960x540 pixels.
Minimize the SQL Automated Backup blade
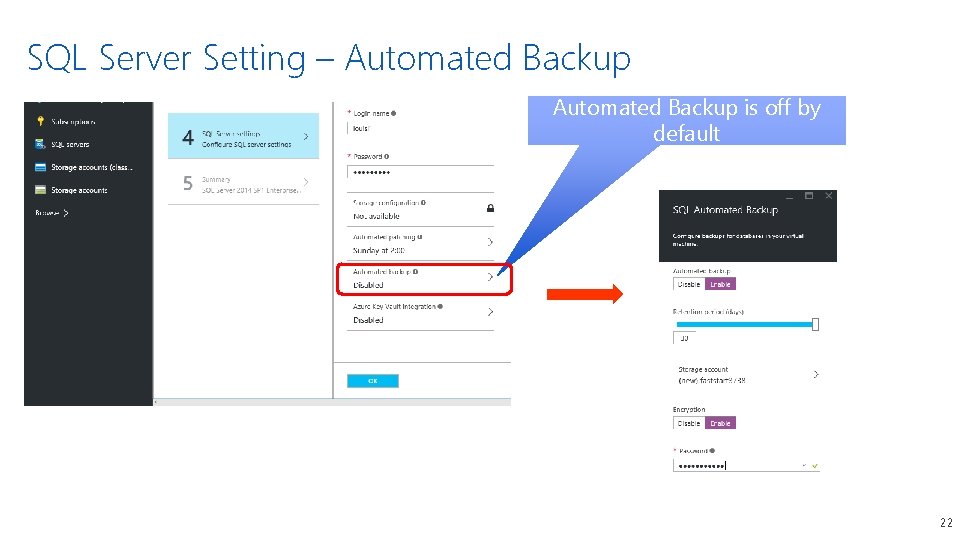point(789,197)
